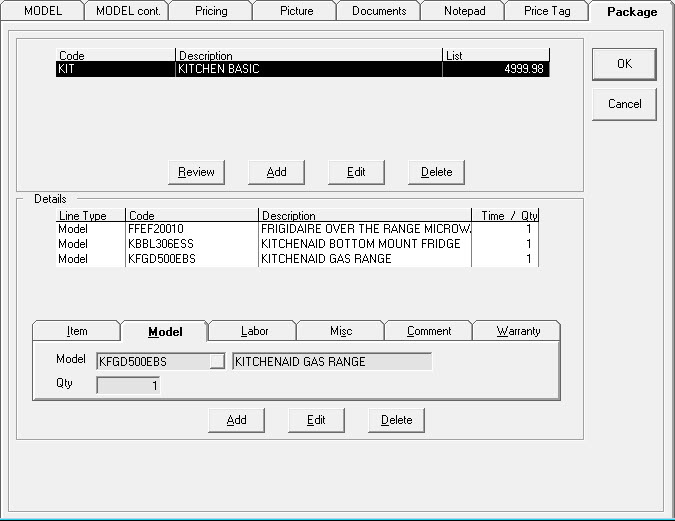The height and width of the screenshot is (521, 675).
Task: Click the Model code field KFGD500EBS
Action: pos(153,361)
